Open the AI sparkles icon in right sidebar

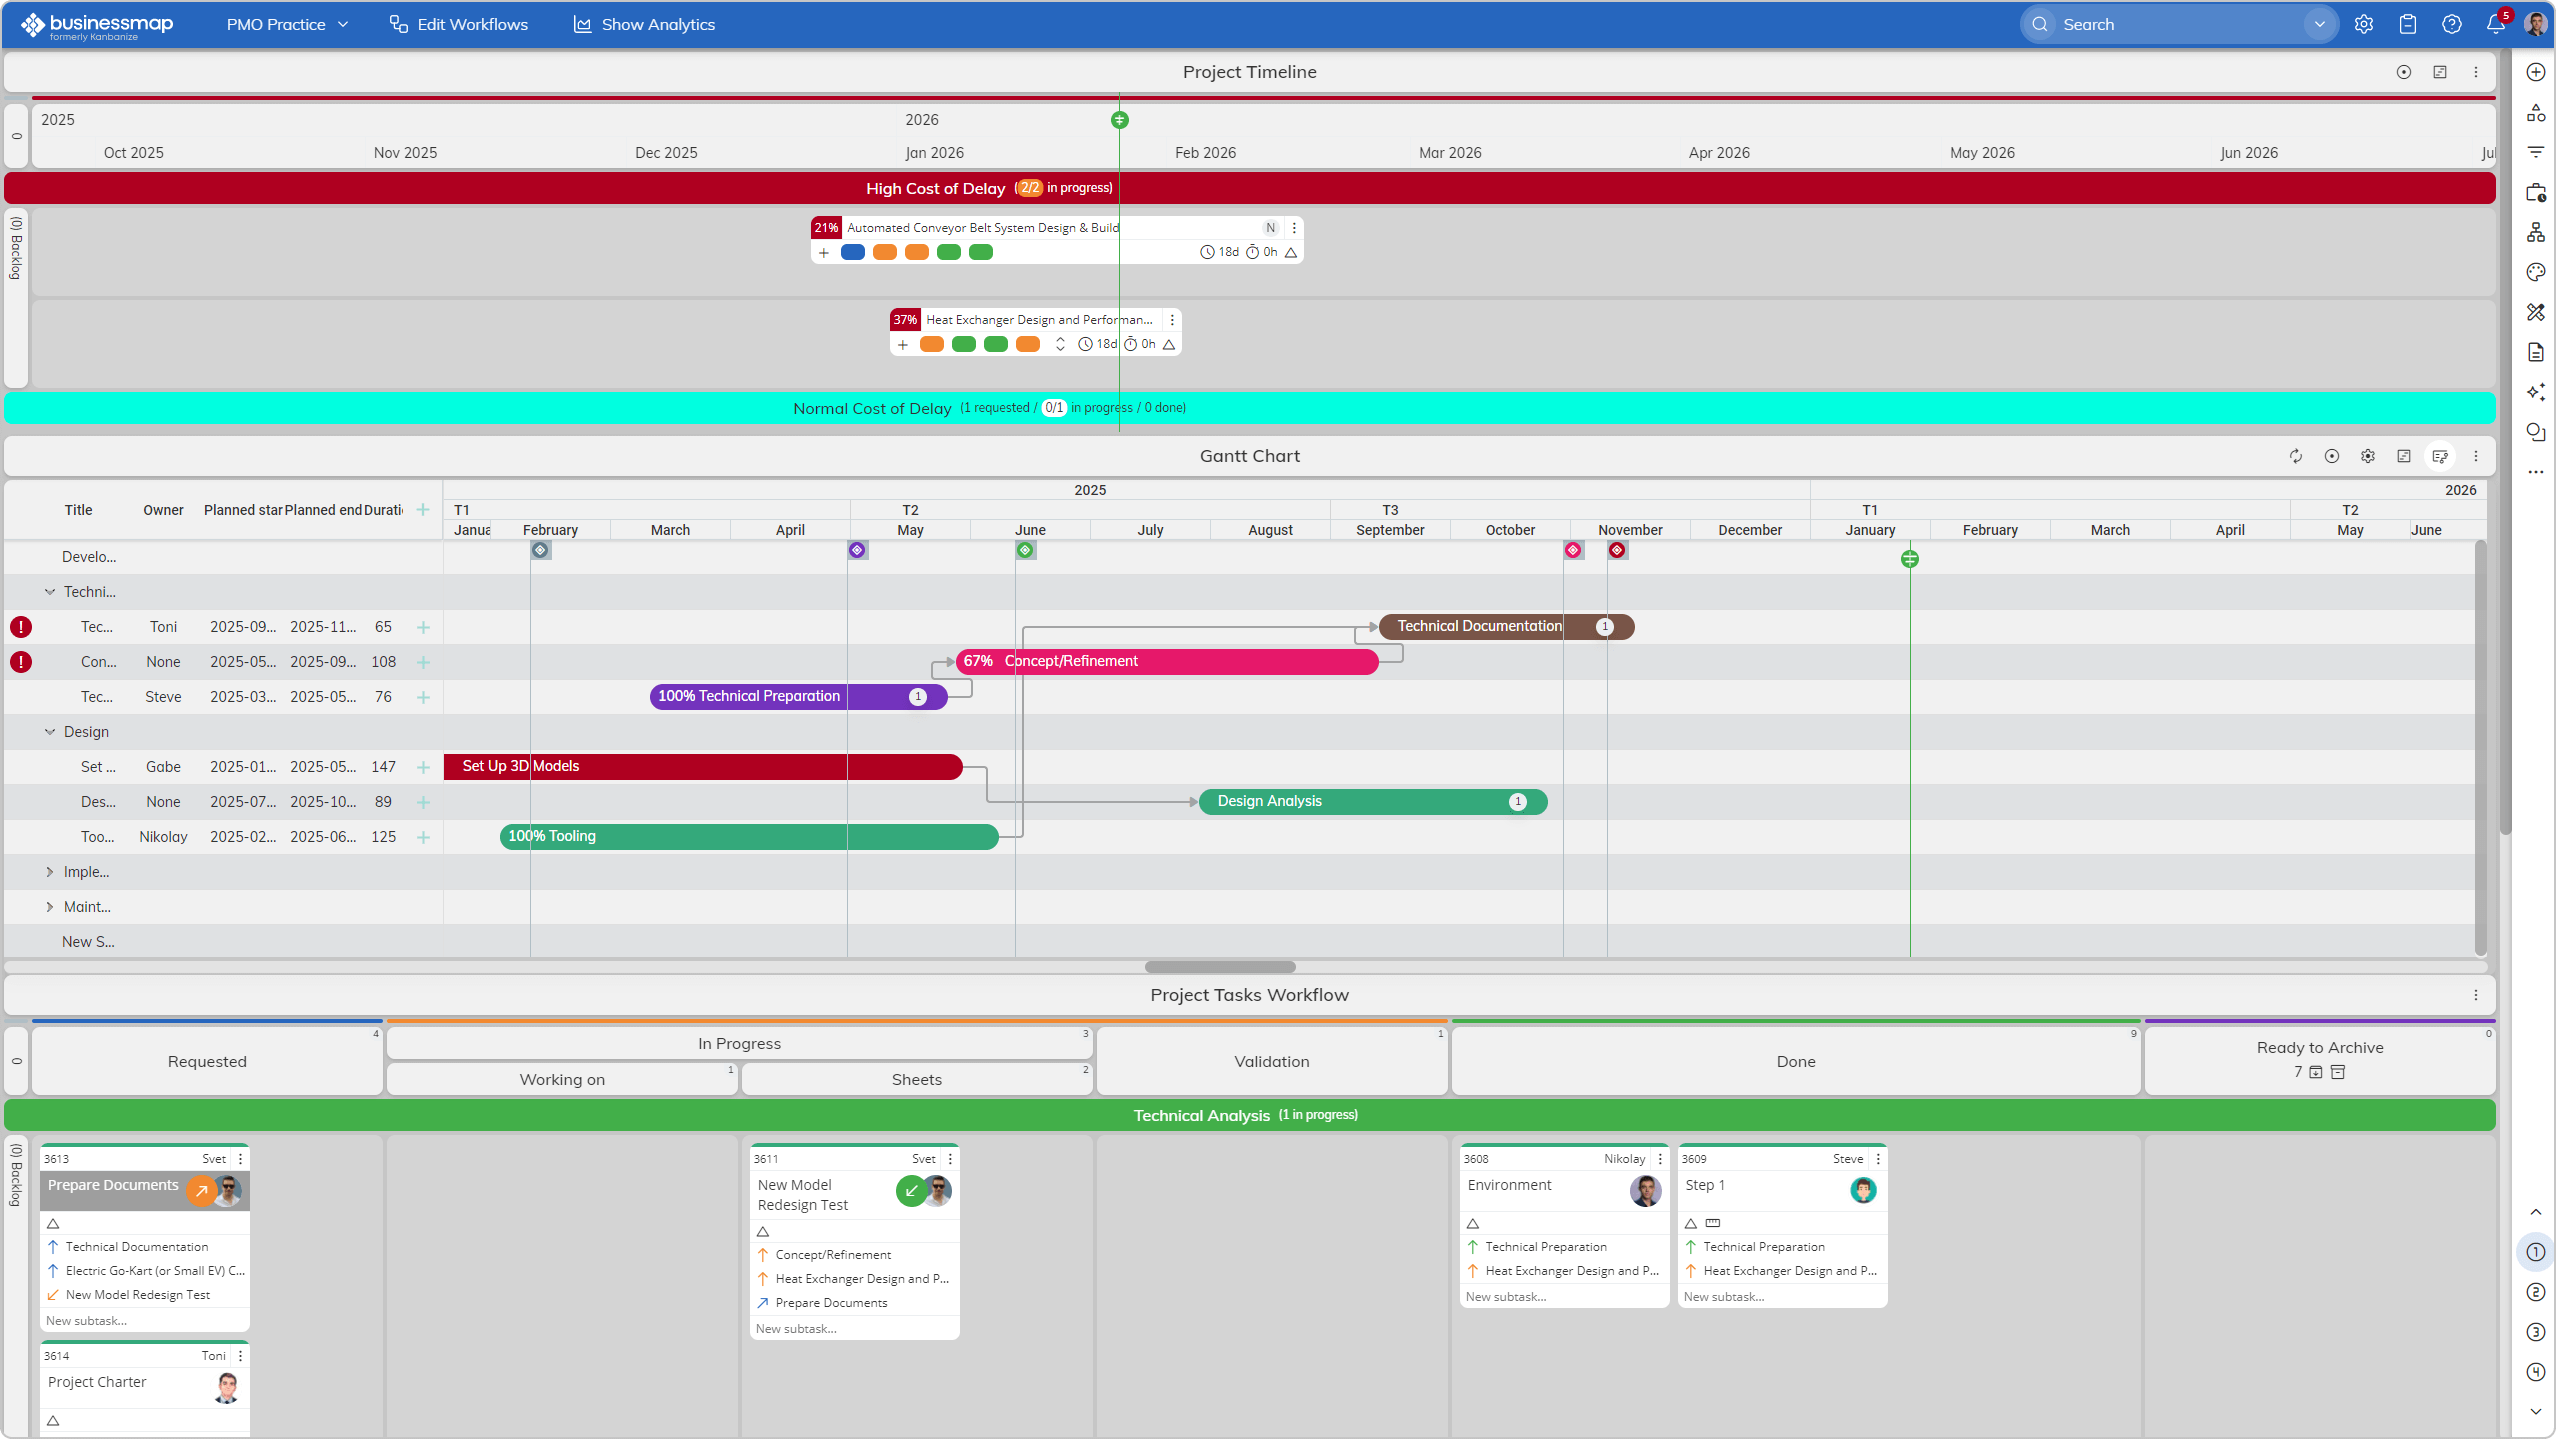click(2536, 392)
